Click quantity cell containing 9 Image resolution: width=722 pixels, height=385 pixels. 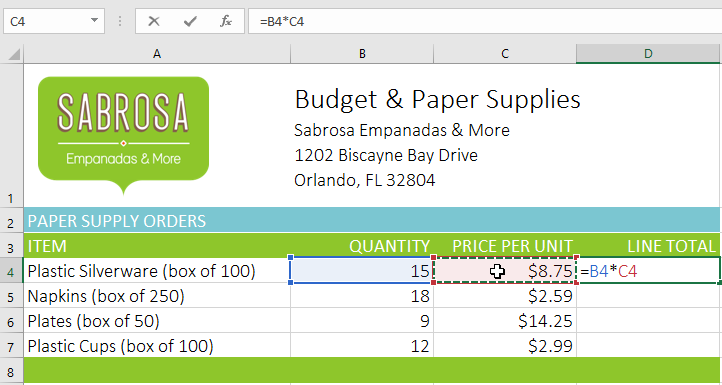(362, 321)
